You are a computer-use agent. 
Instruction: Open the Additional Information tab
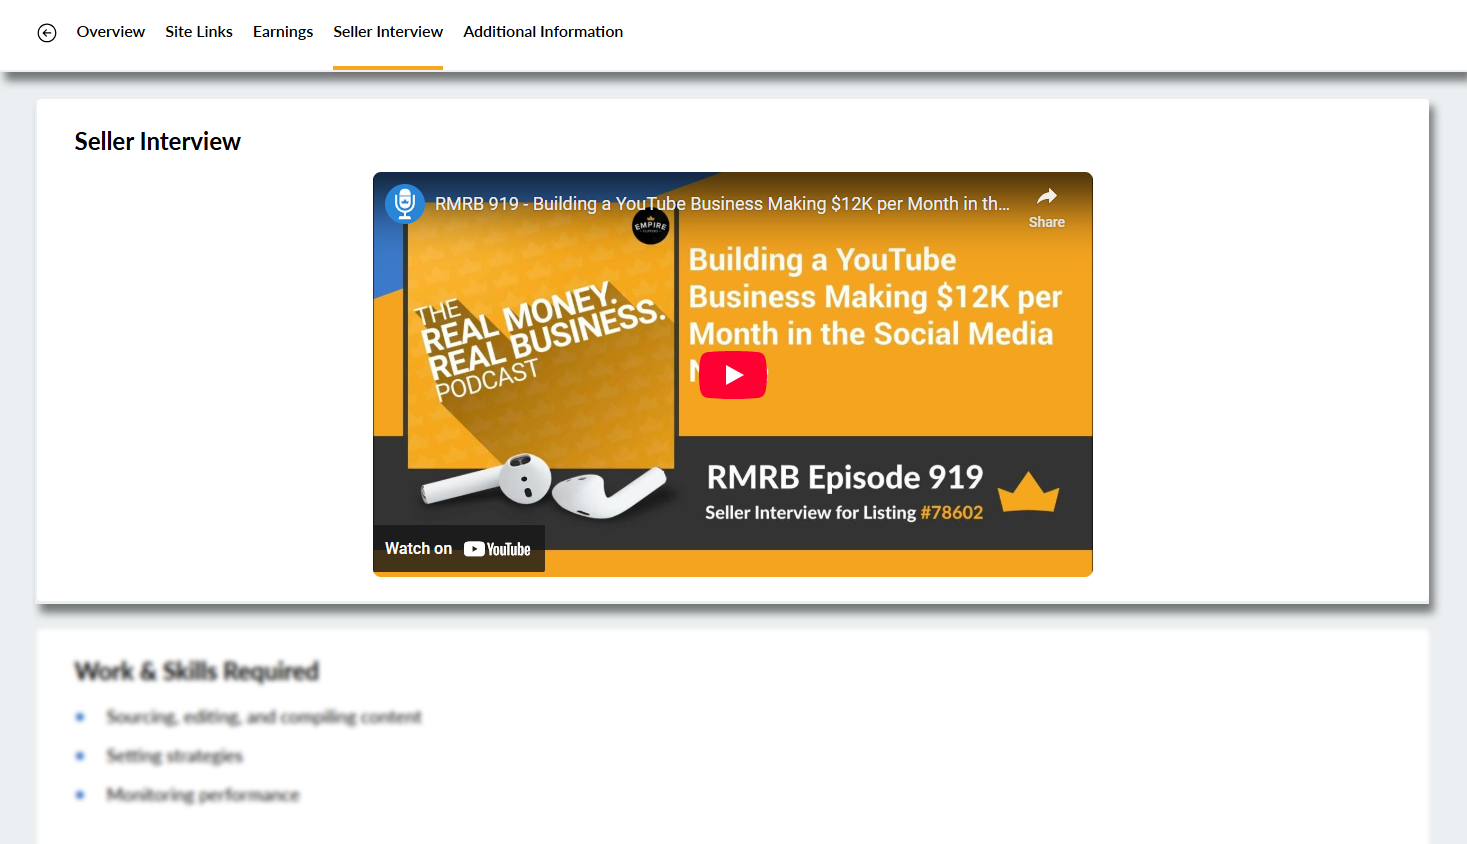pyautogui.click(x=543, y=32)
